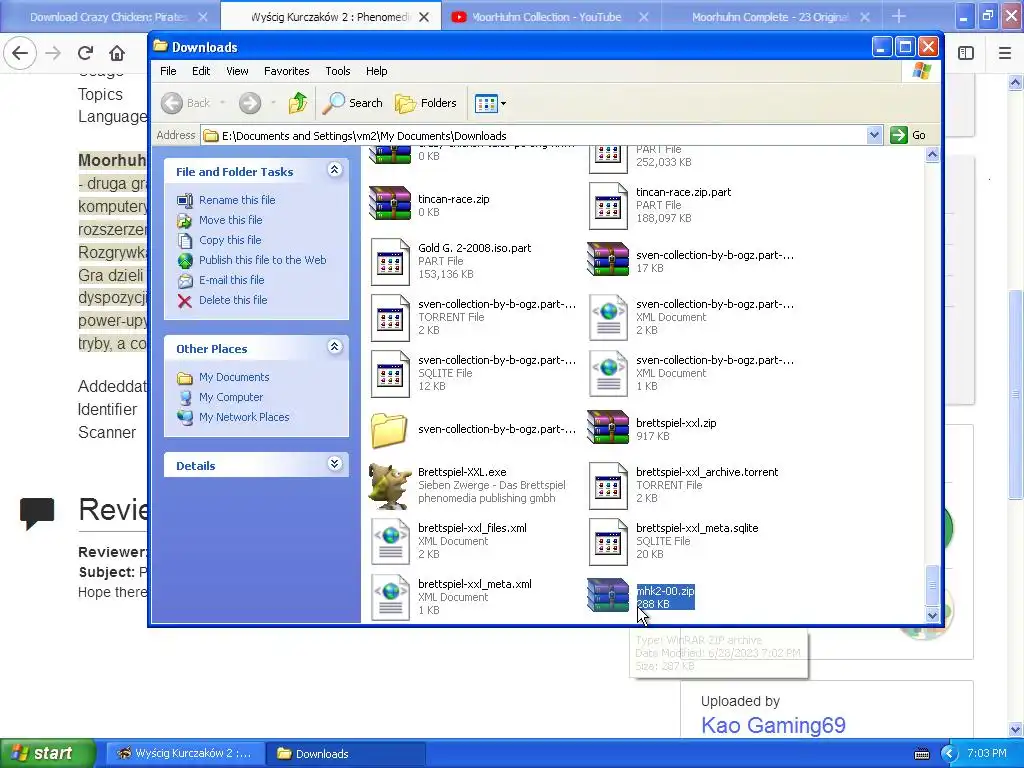Select the 17 KB sven-collection archive icon
This screenshot has width=1024, height=768.
point(607,259)
